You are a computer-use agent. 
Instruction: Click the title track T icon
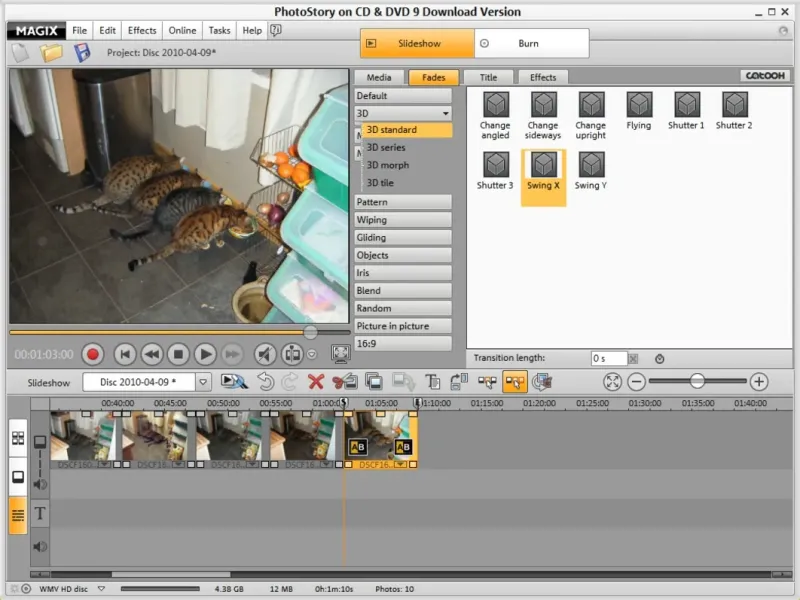(40, 513)
